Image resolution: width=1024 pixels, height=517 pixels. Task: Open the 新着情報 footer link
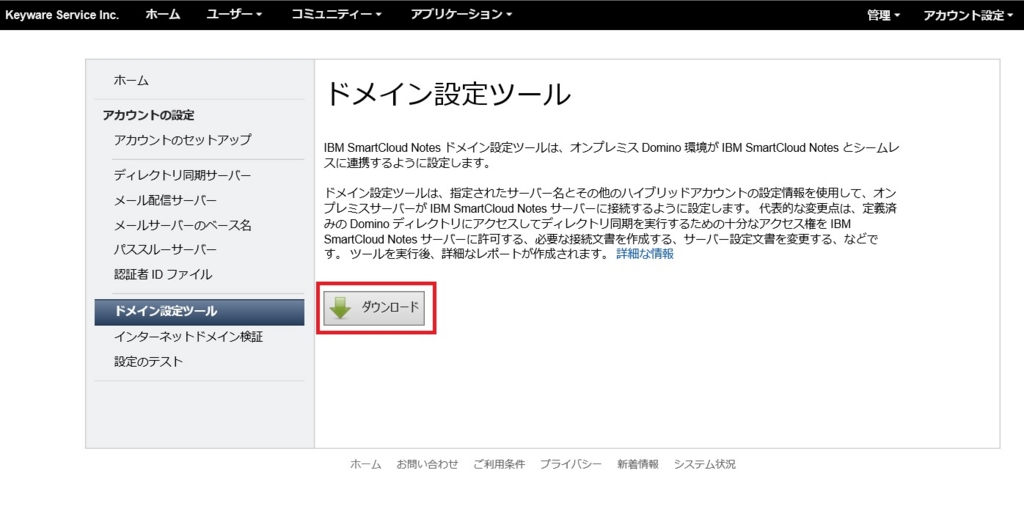[638, 464]
